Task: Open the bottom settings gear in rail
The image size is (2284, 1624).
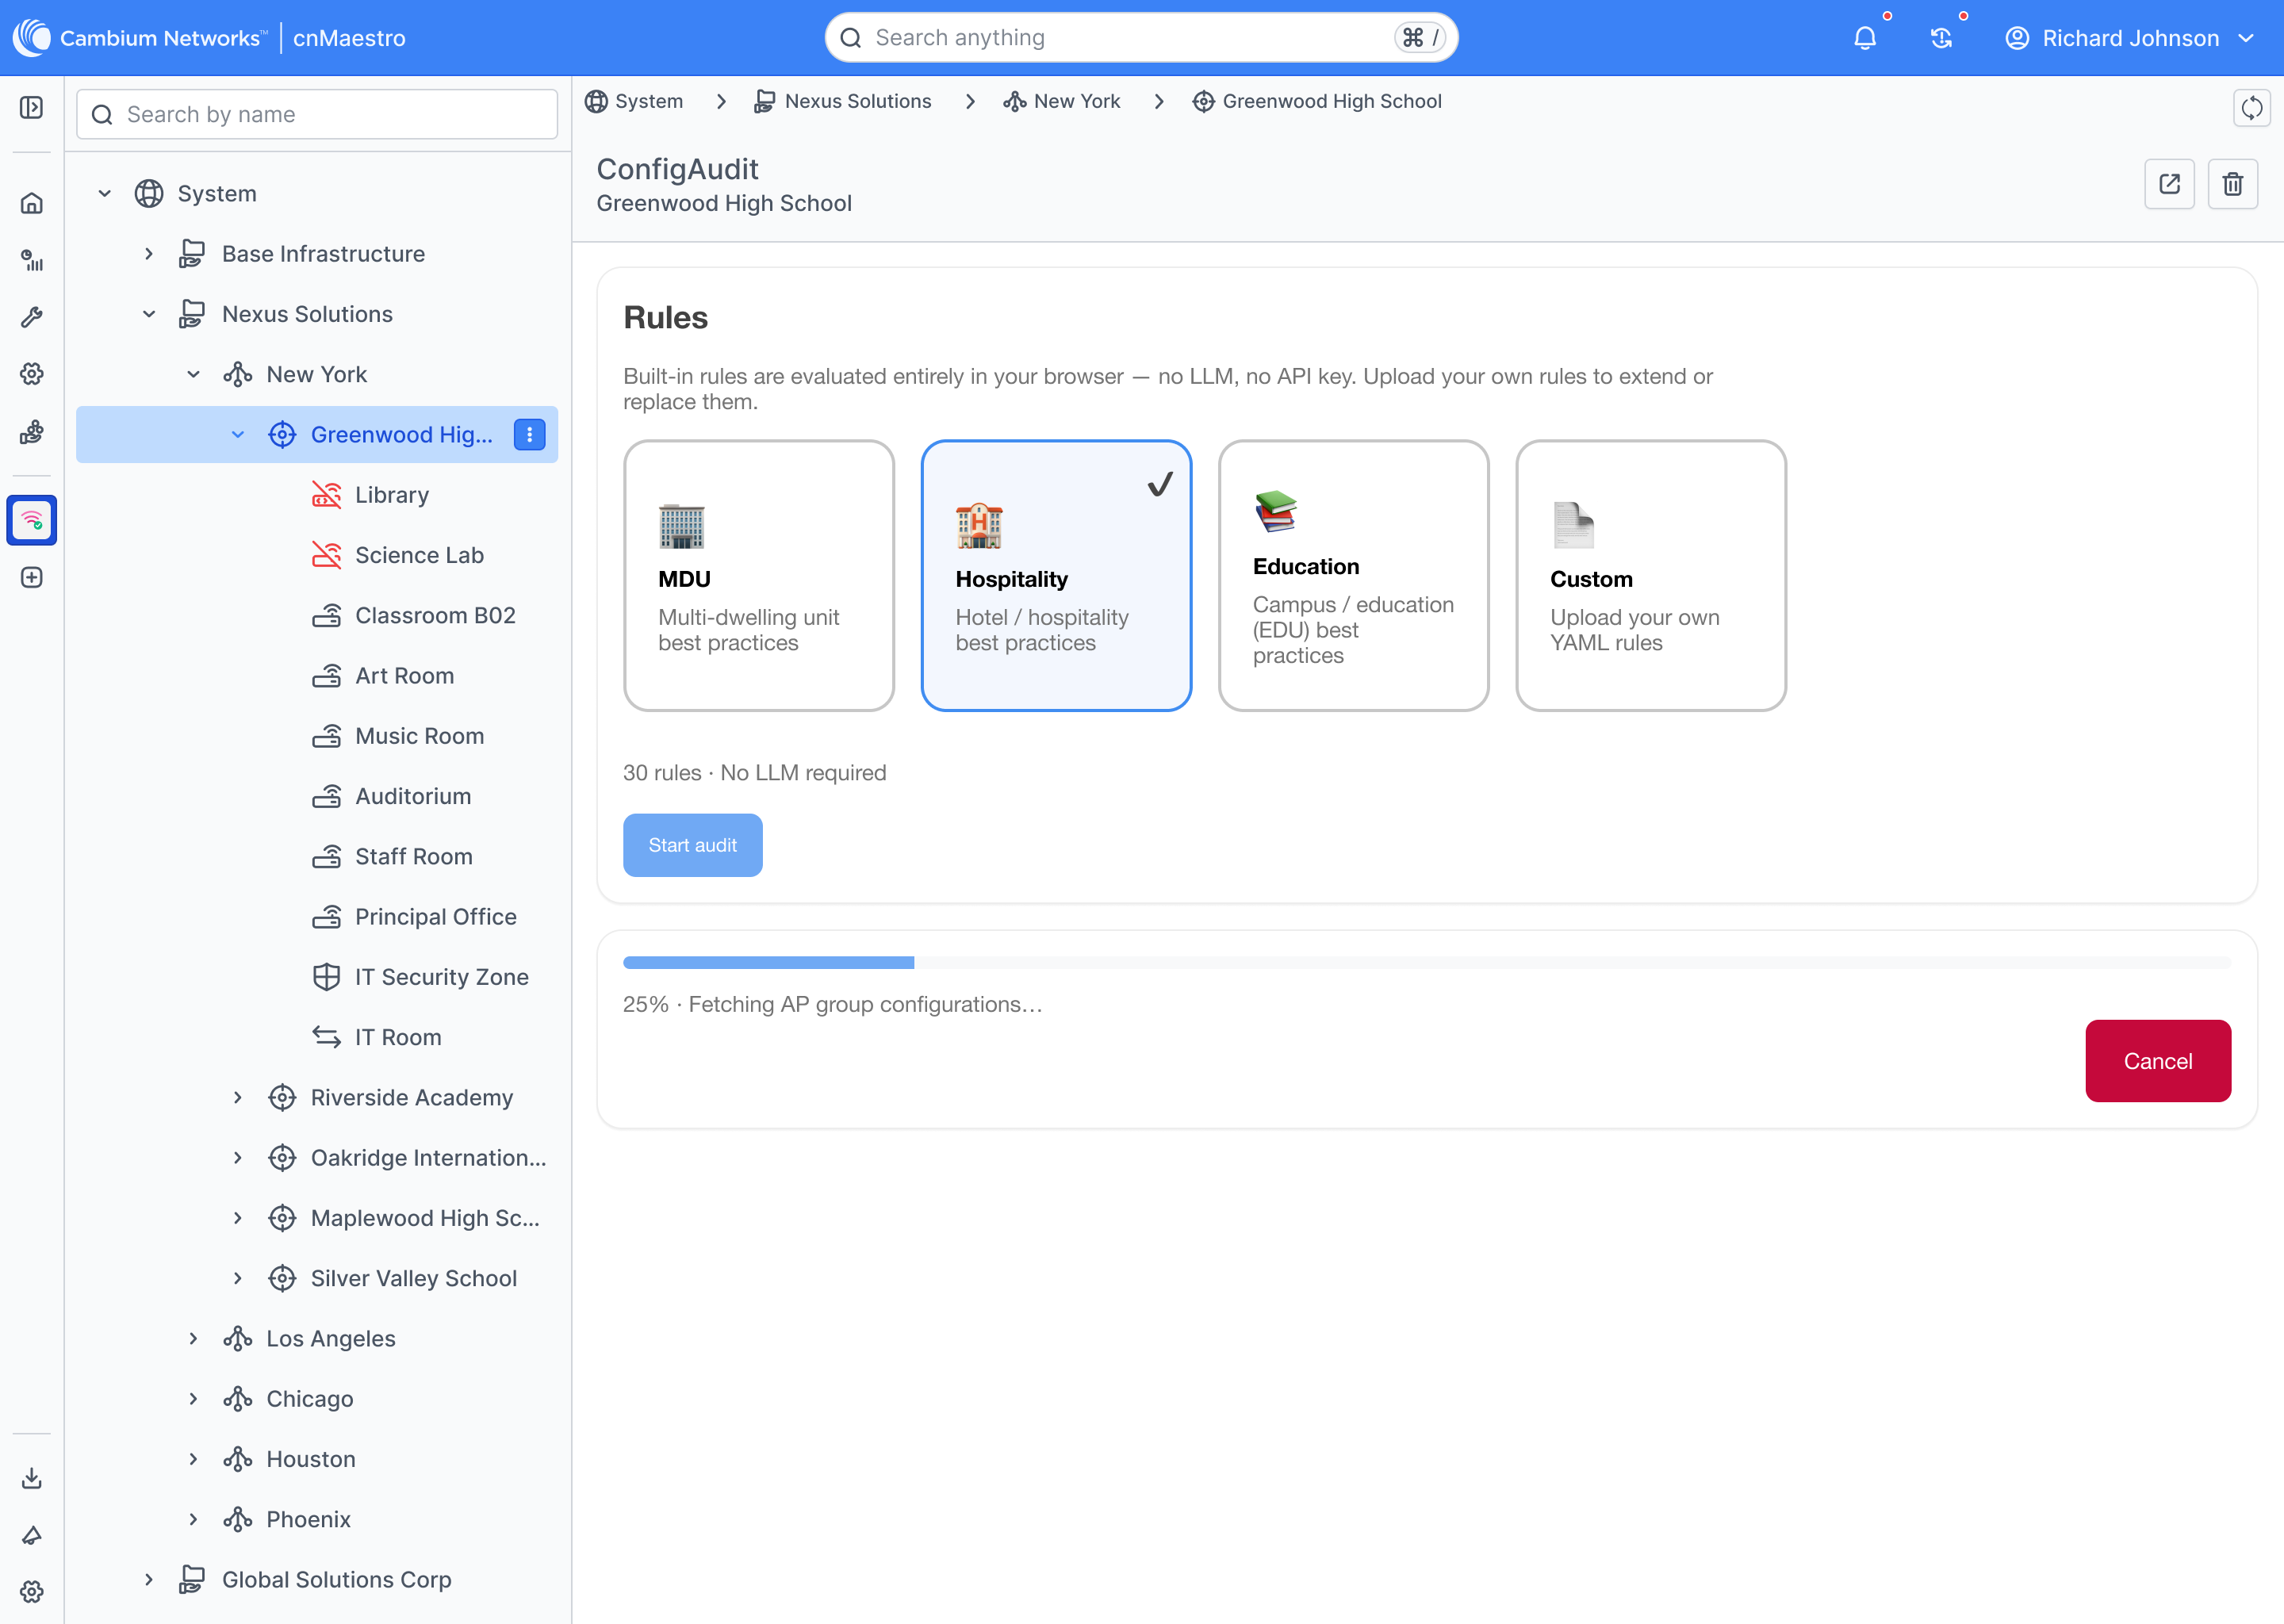Action: coord(32,1591)
